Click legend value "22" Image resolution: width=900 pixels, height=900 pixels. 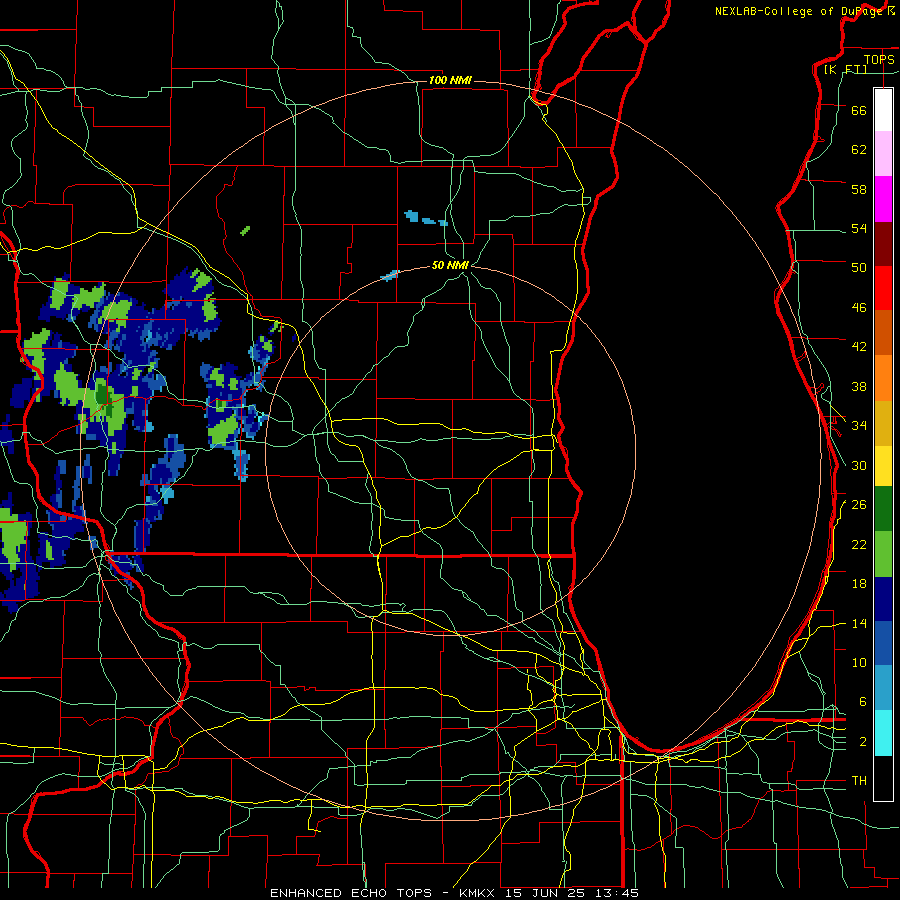point(859,545)
